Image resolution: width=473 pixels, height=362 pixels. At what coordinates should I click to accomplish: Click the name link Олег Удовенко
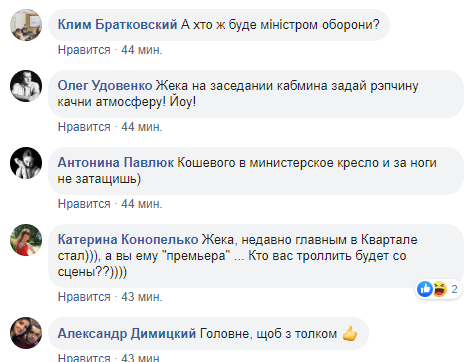click(x=105, y=86)
